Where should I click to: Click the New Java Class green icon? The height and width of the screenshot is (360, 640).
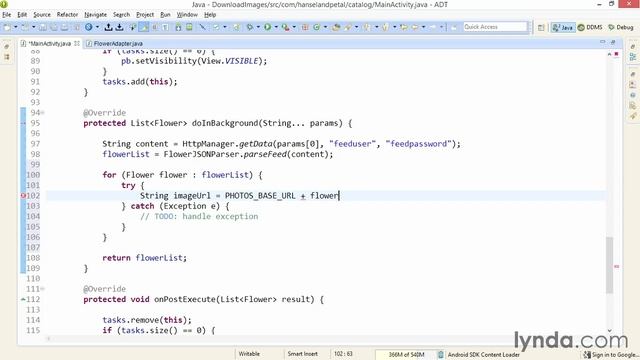[x=316, y=27]
